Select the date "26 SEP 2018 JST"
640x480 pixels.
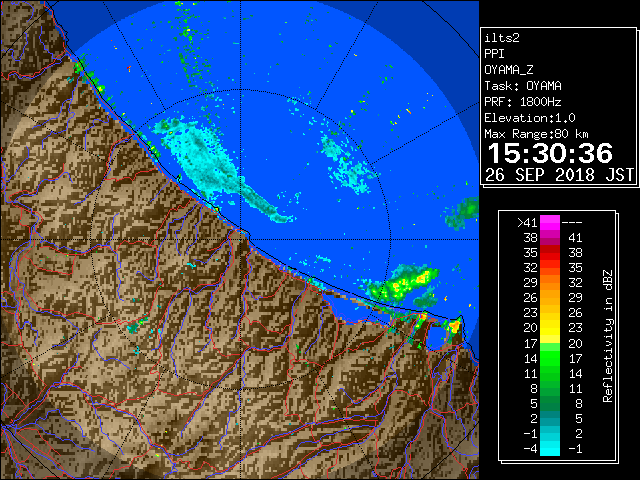[x=559, y=175]
